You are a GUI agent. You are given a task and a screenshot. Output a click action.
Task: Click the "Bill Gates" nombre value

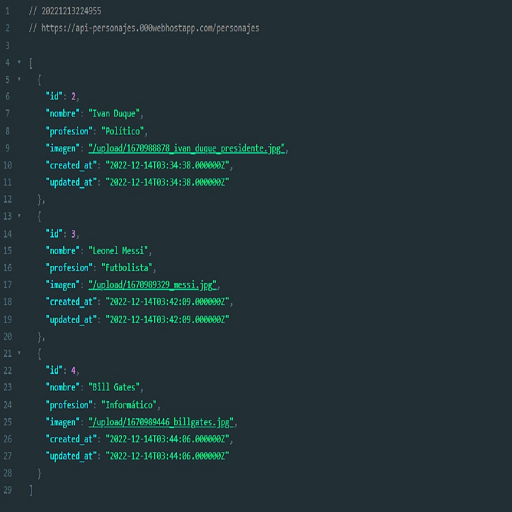coord(114,387)
